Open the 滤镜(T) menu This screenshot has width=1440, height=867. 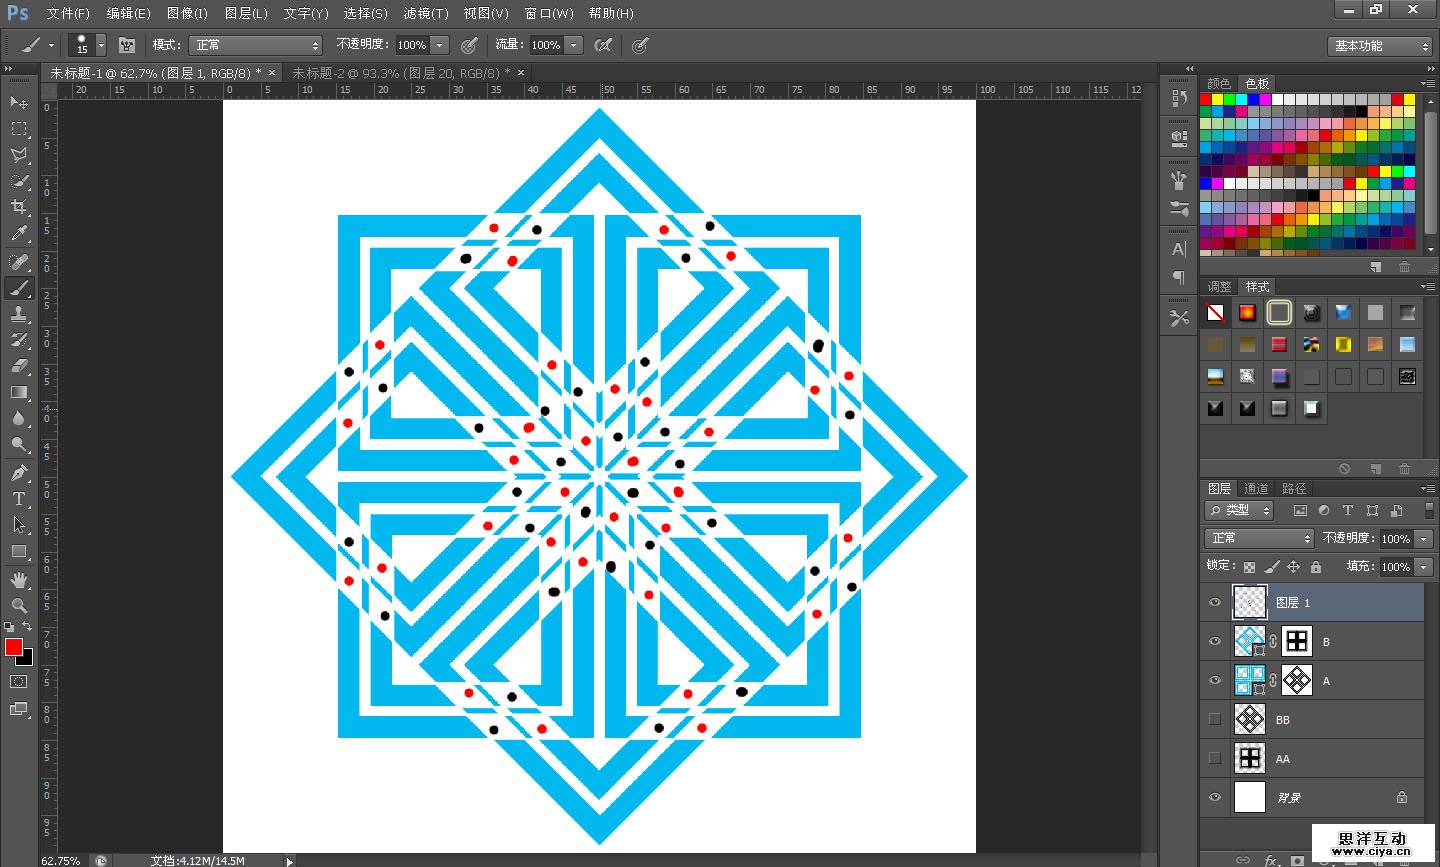(x=425, y=13)
